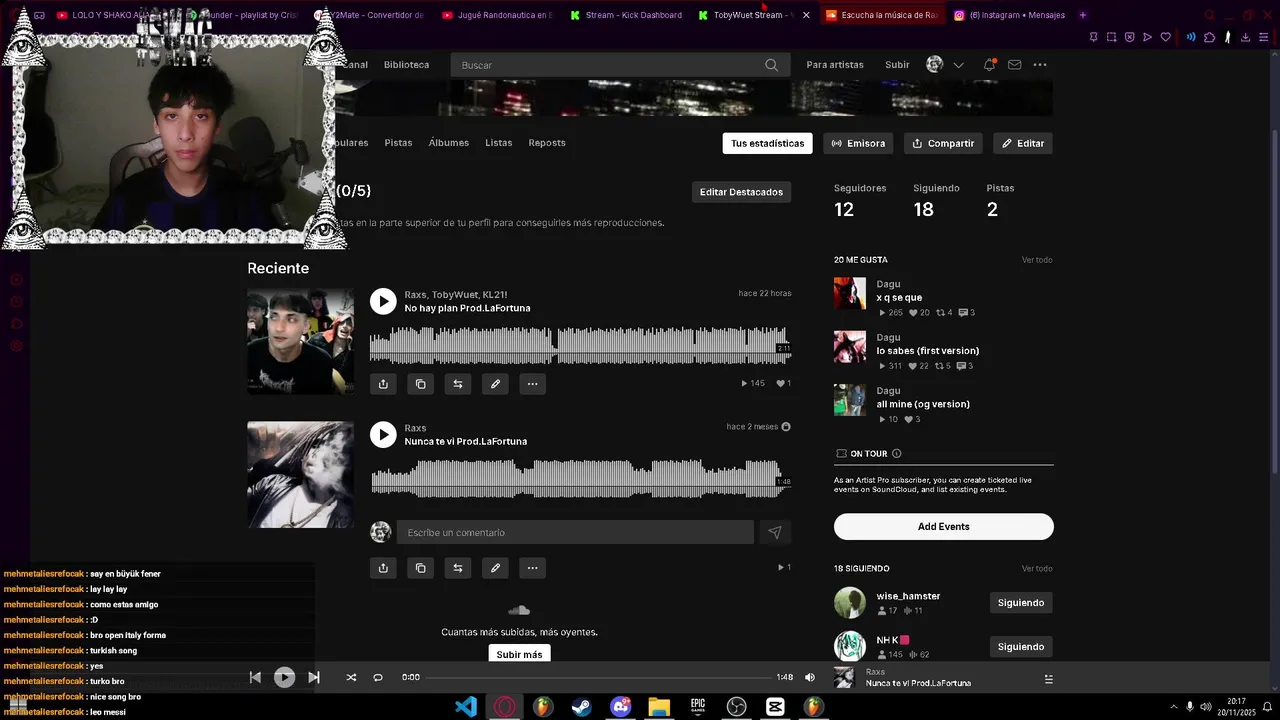The width and height of the screenshot is (1280, 720).
Task: Switch to the Pistas tab
Action: [x=398, y=143]
